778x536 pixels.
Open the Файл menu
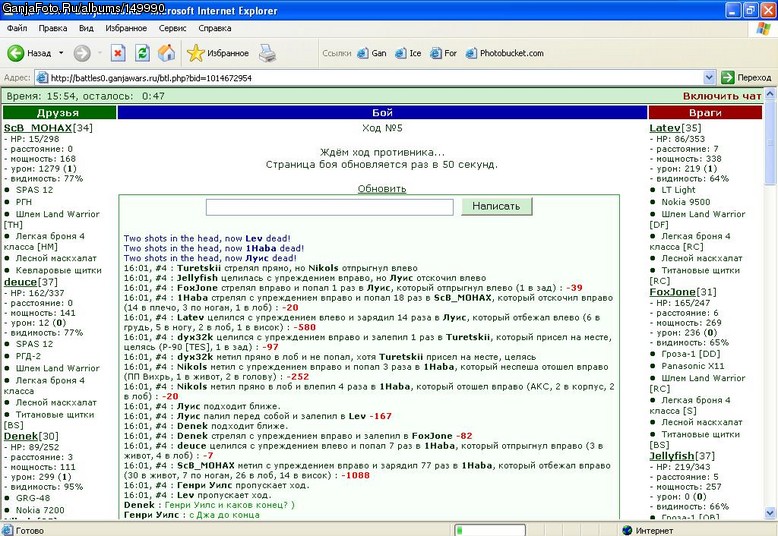pos(17,28)
